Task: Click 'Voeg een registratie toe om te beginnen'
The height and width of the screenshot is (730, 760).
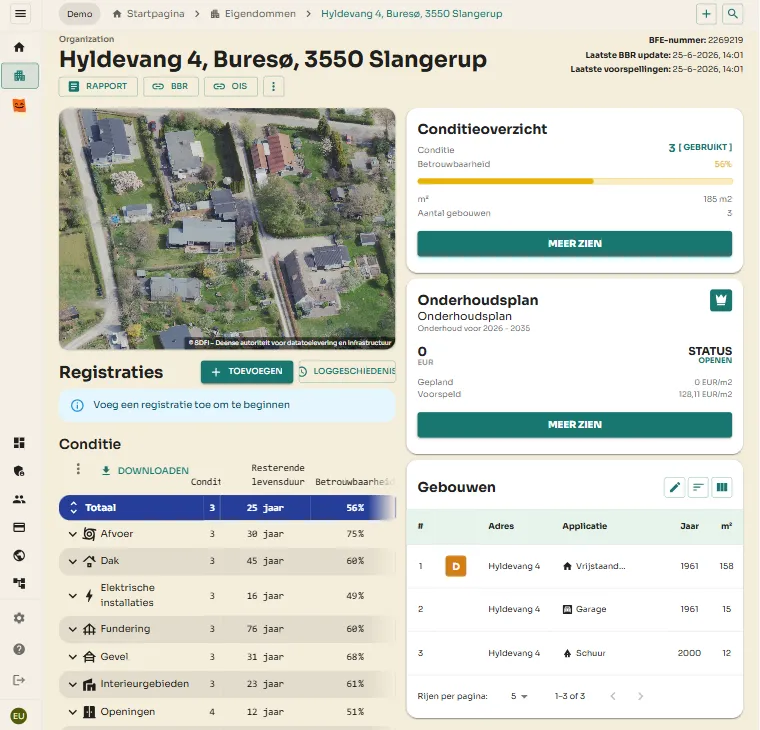Action: (x=191, y=405)
